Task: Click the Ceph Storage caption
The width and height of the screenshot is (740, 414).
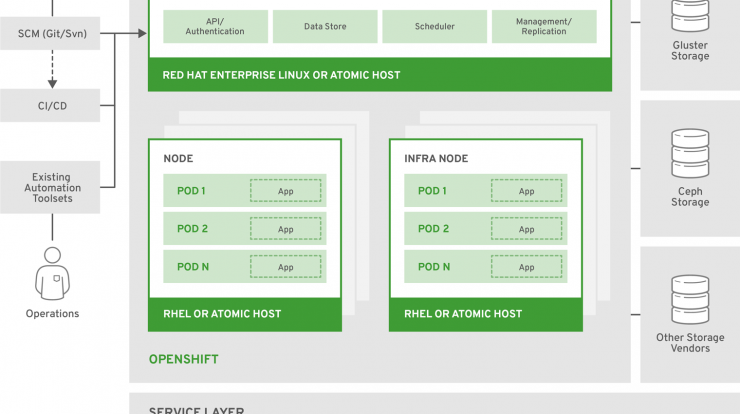Action: pyautogui.click(x=690, y=197)
